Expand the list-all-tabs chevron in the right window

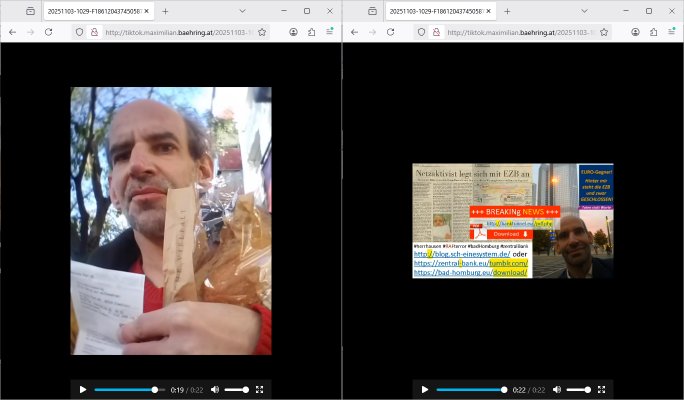(584, 11)
